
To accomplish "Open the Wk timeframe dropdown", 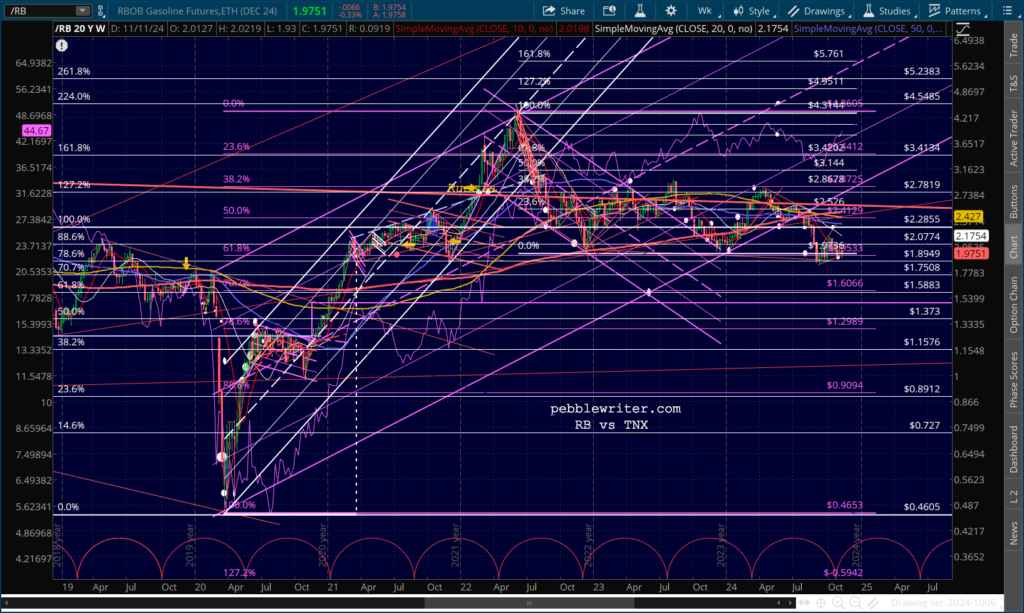I will click(x=706, y=10).
